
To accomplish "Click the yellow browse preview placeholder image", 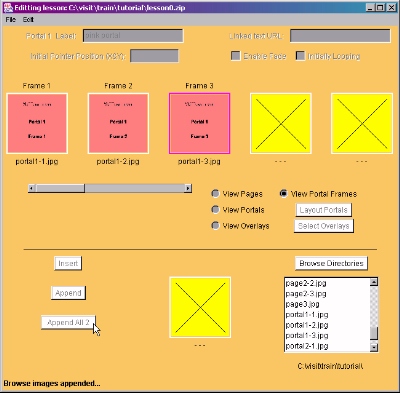I will point(200,307).
